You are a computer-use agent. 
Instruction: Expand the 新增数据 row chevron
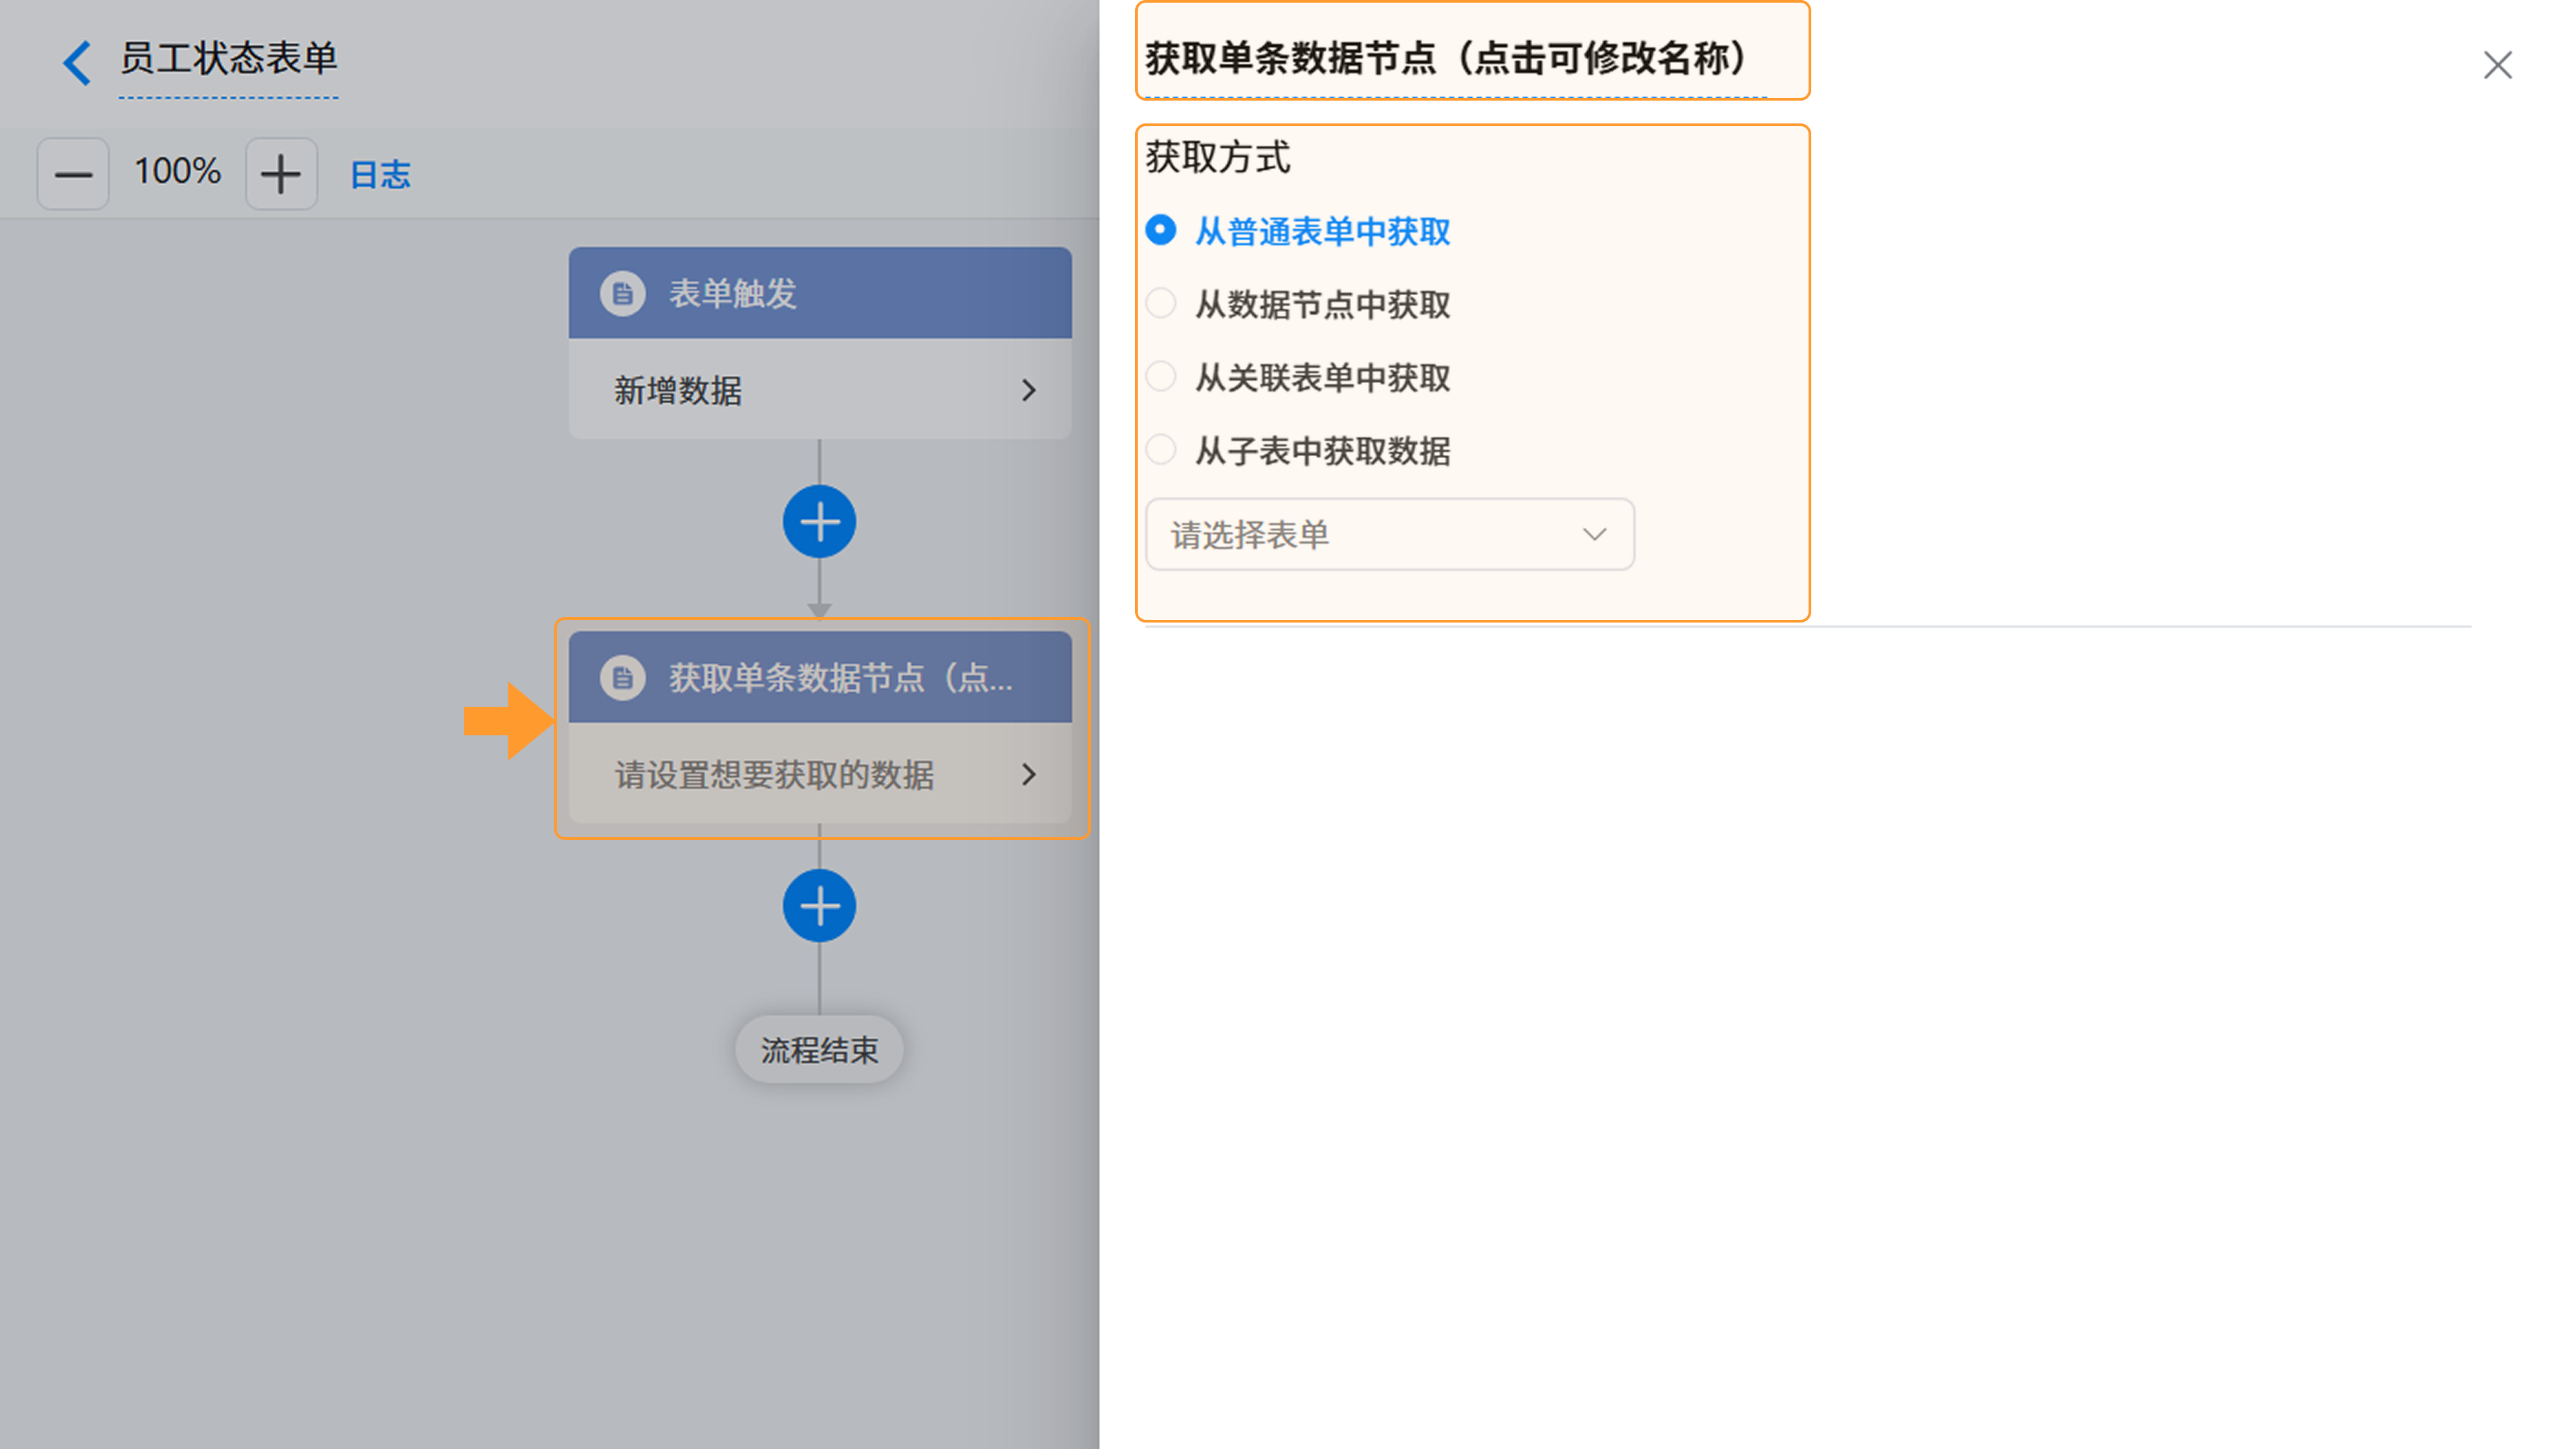1028,390
